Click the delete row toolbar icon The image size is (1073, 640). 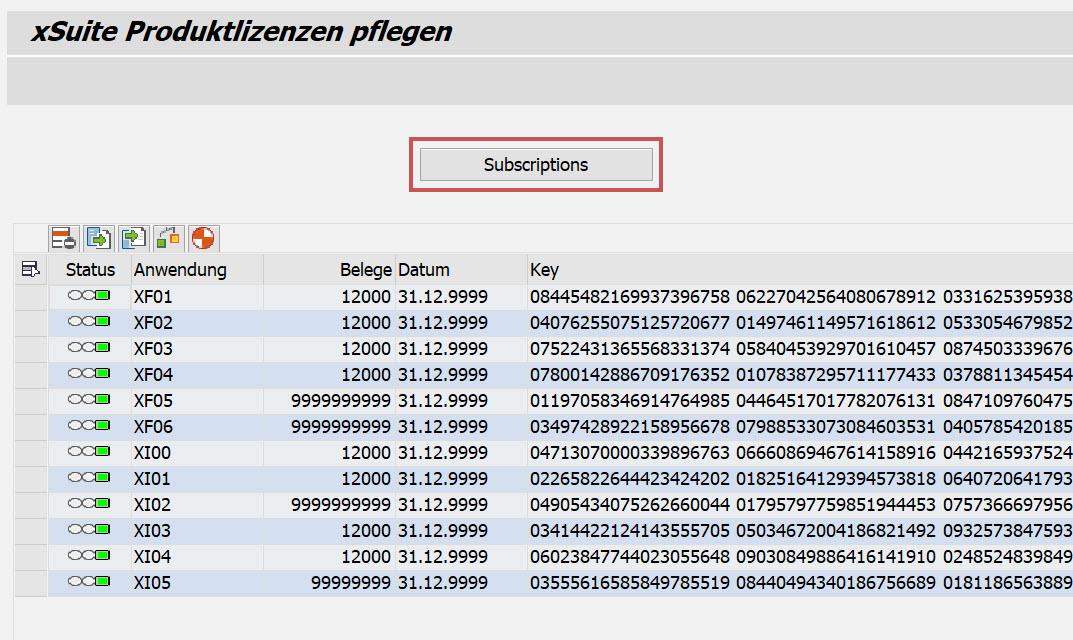pos(65,238)
